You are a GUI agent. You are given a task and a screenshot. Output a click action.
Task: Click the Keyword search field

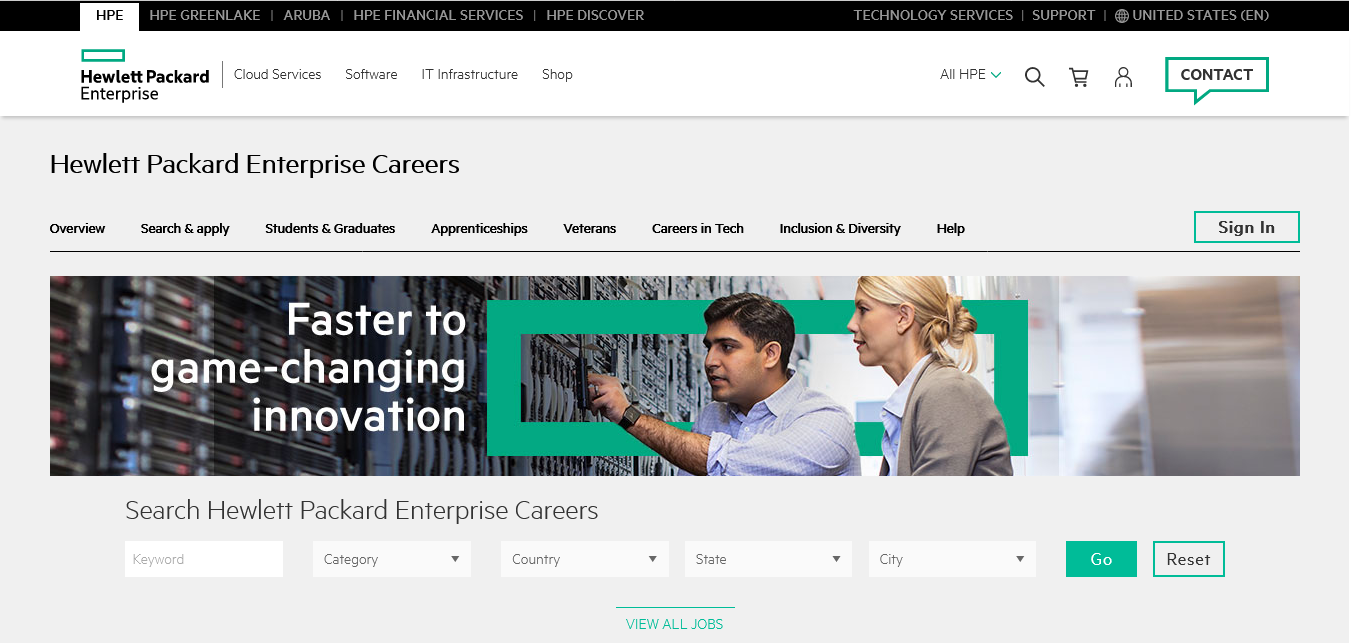[x=204, y=559]
